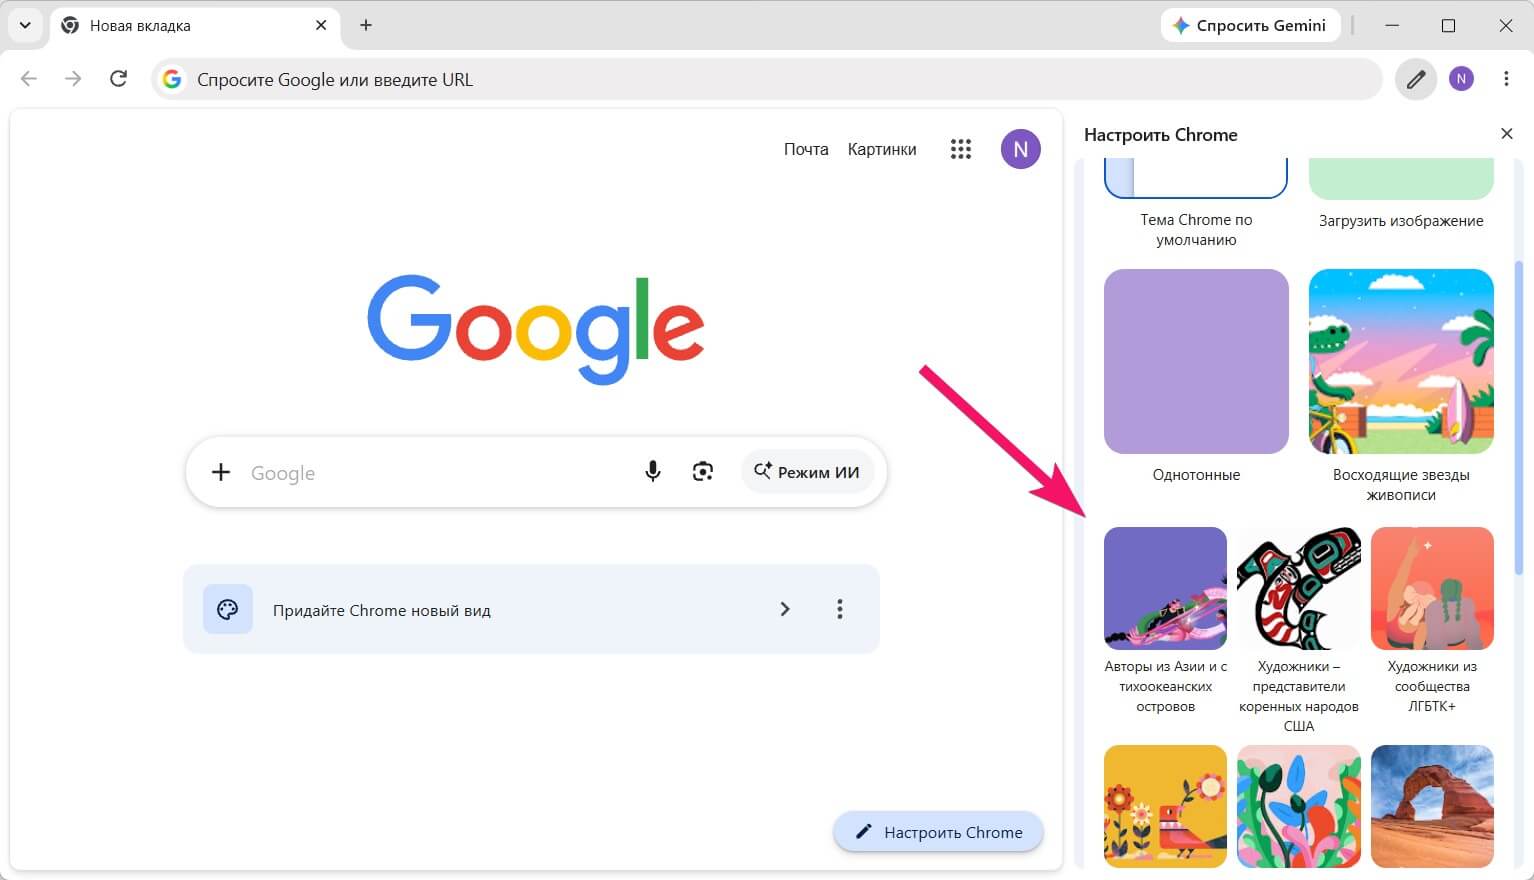Open the Chrome three-dot menu
This screenshot has height=880, width=1534.
pos(1506,79)
